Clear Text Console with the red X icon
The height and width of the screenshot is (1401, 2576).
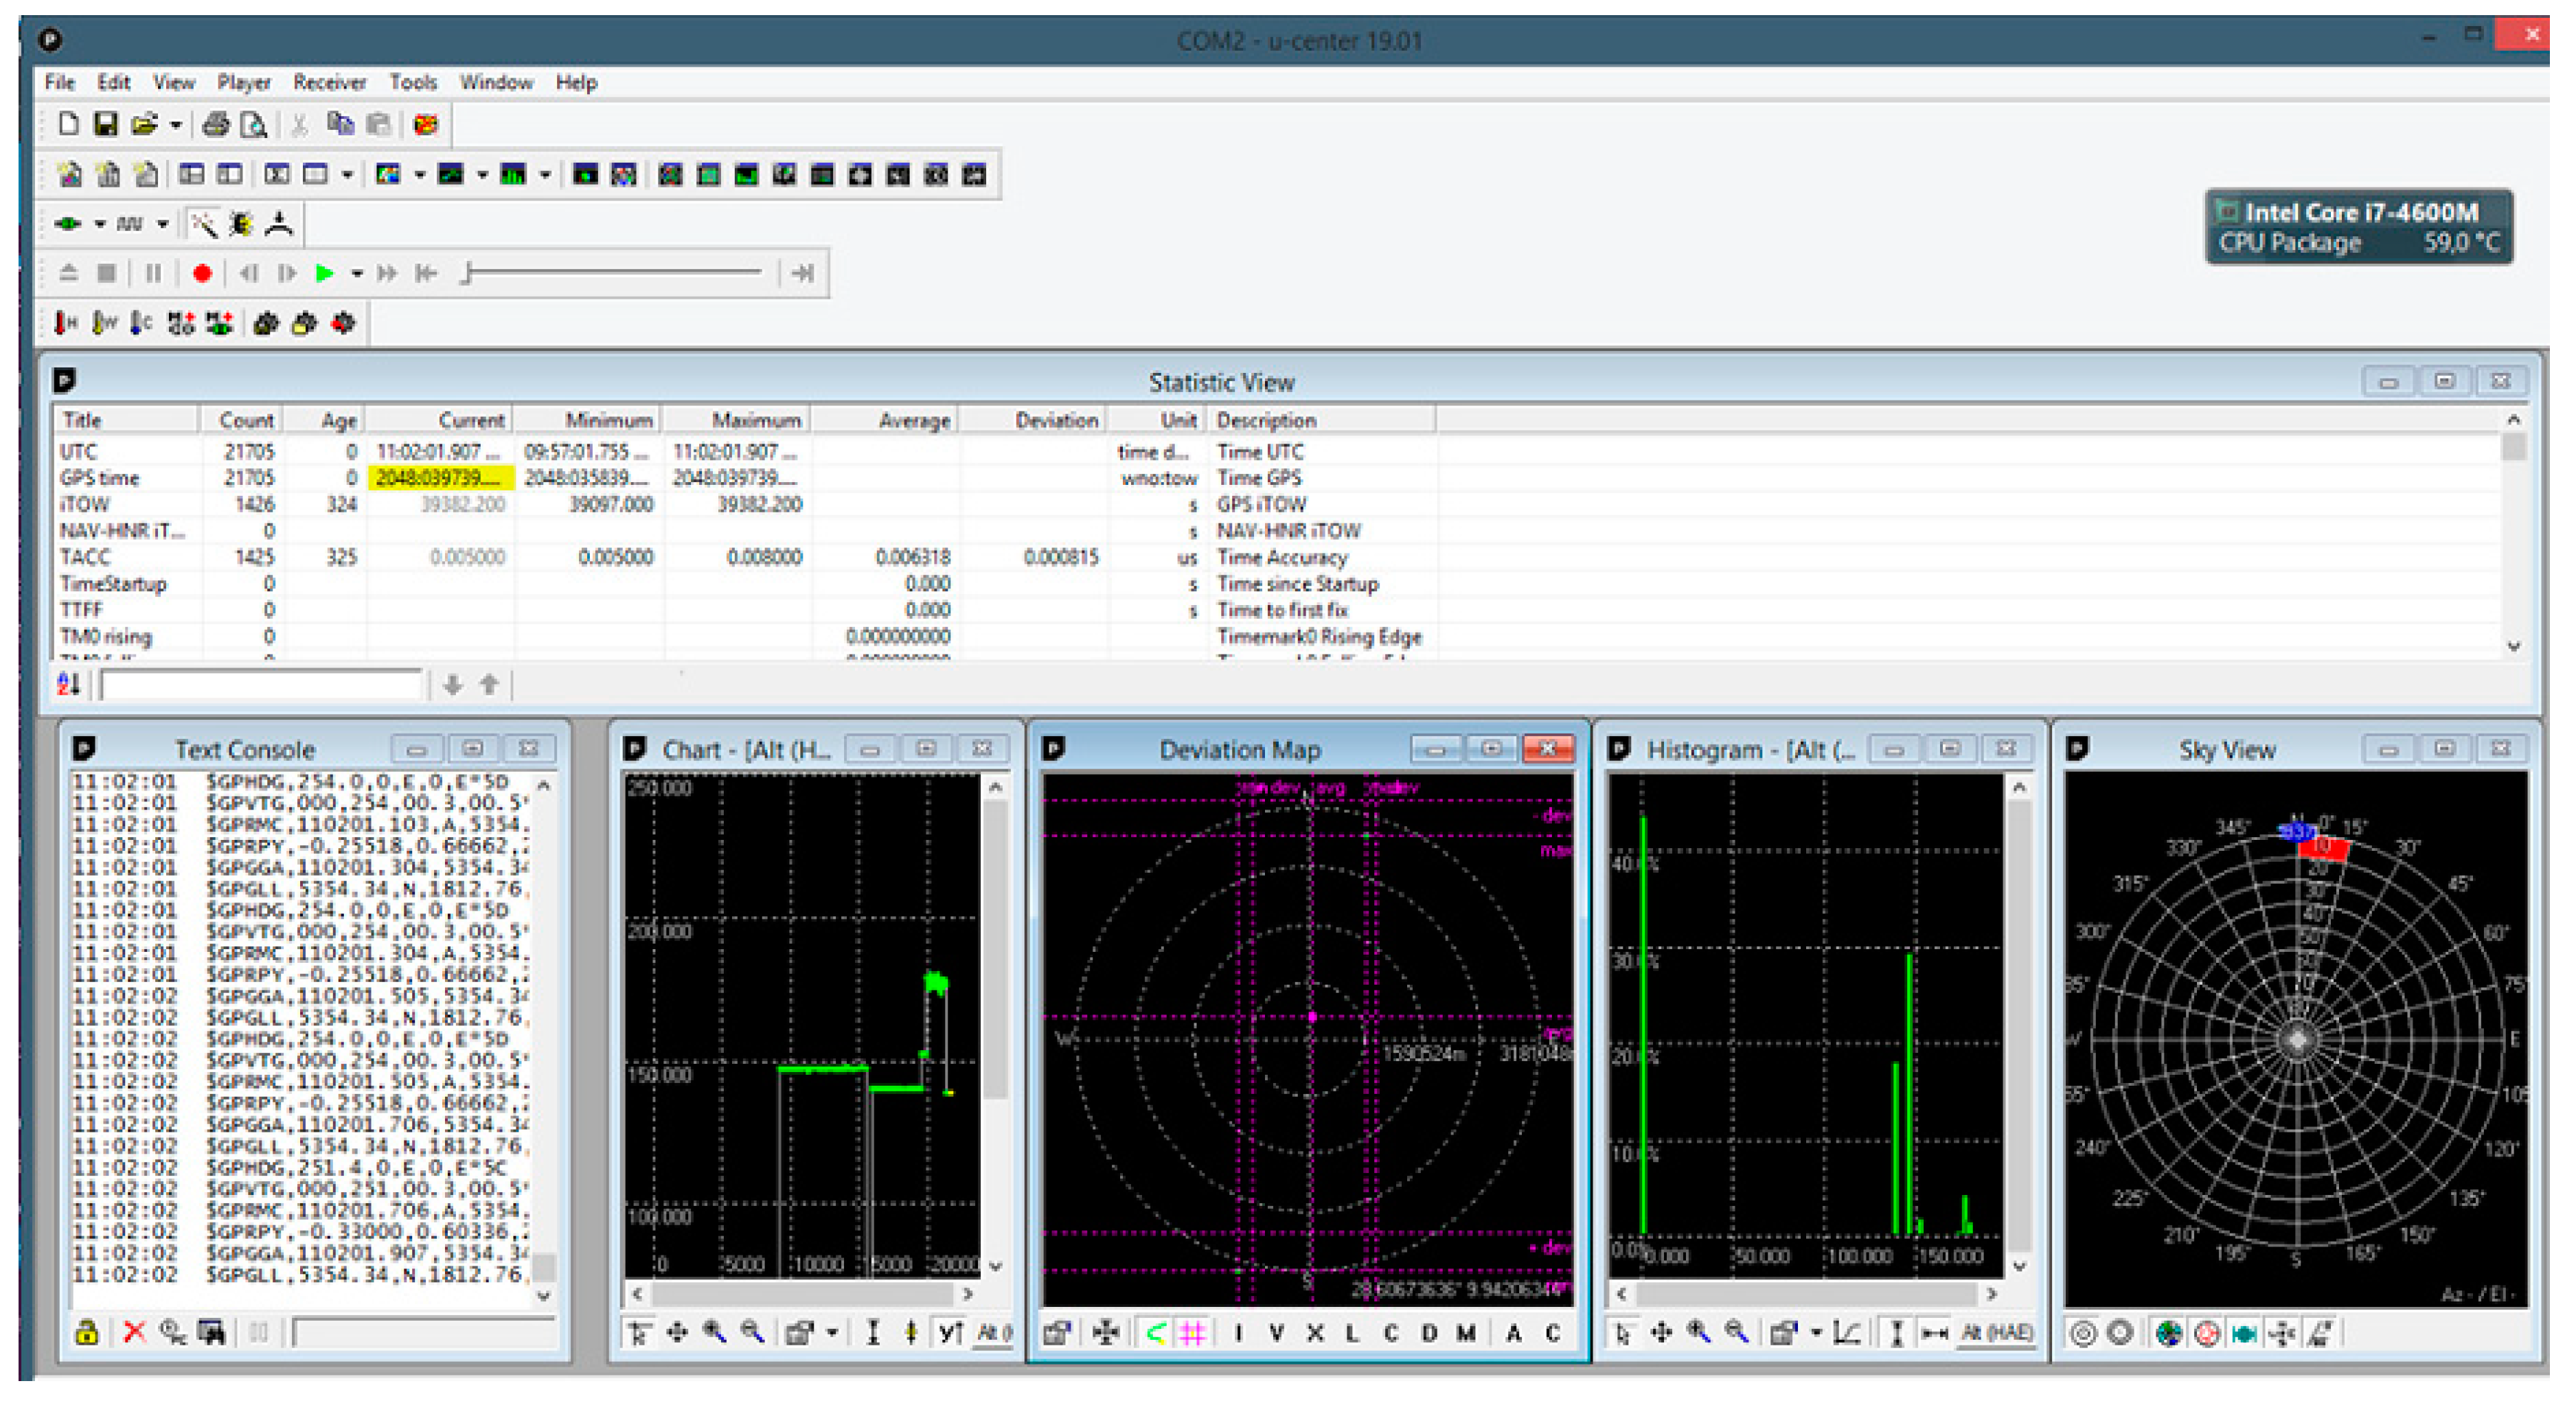[x=134, y=1333]
